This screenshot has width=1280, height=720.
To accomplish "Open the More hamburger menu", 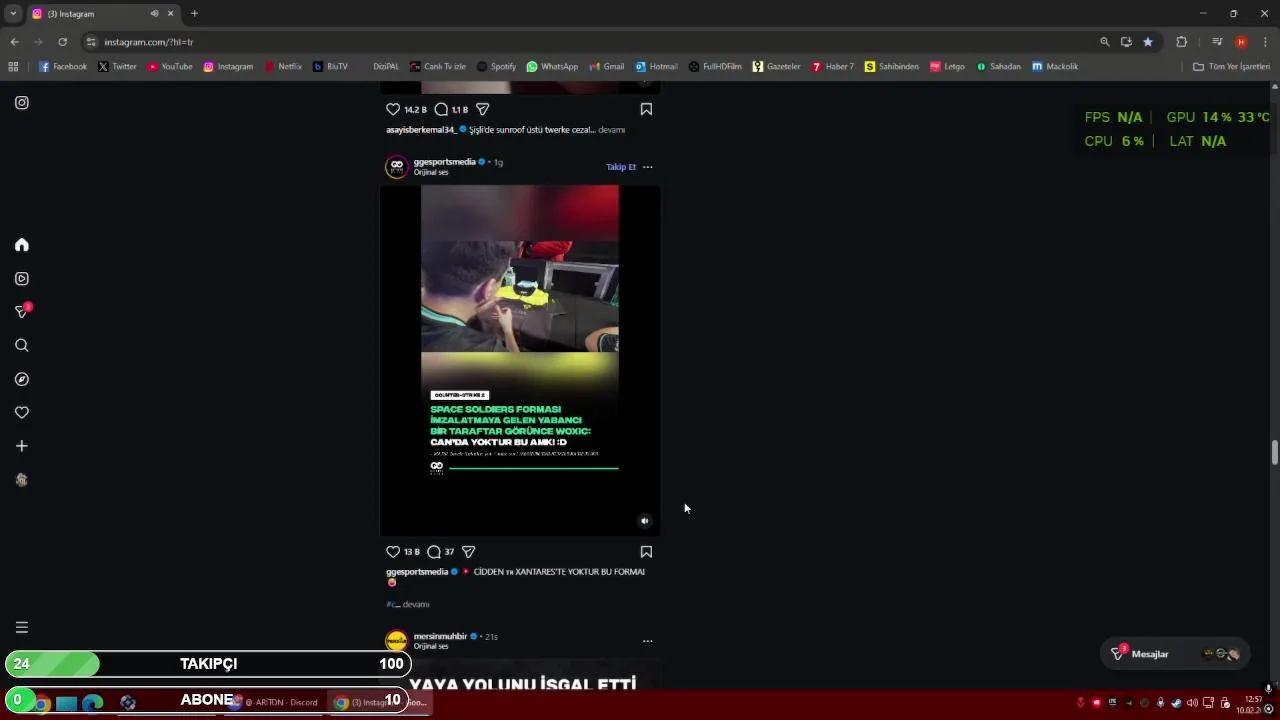I will click(x=22, y=627).
